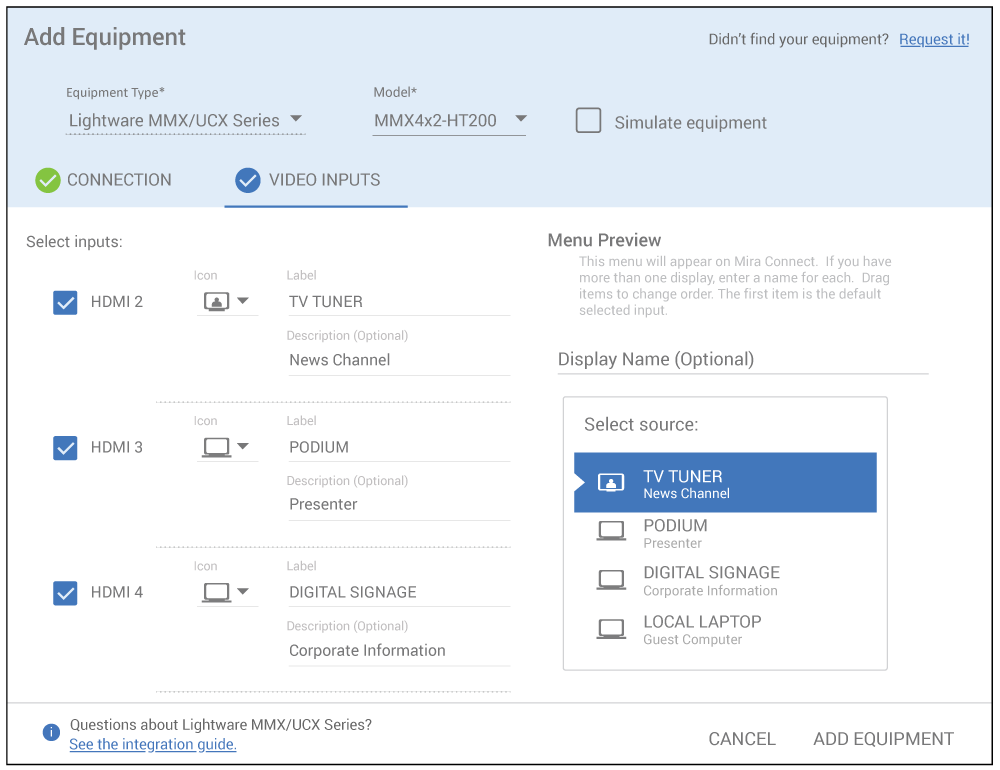Viewport: 1000px width, 770px height.
Task: Click the CANCEL button
Action: pos(741,739)
